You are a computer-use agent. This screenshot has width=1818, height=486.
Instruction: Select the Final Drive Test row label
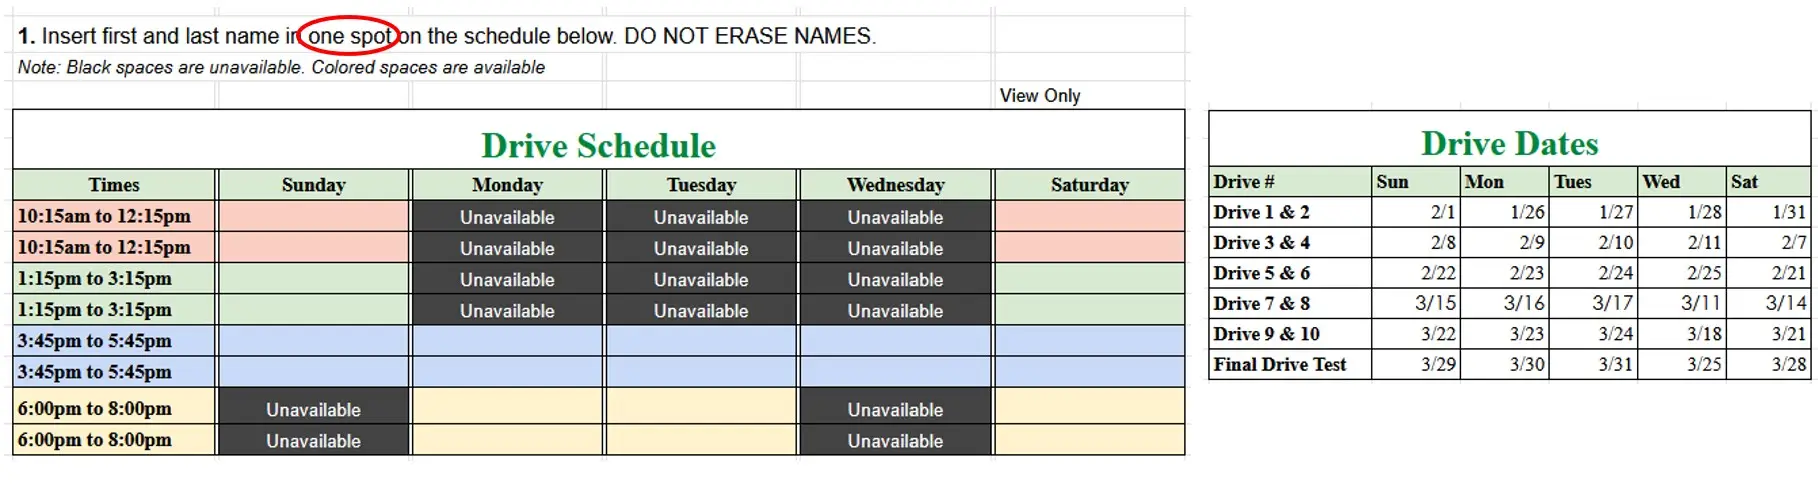[1280, 365]
